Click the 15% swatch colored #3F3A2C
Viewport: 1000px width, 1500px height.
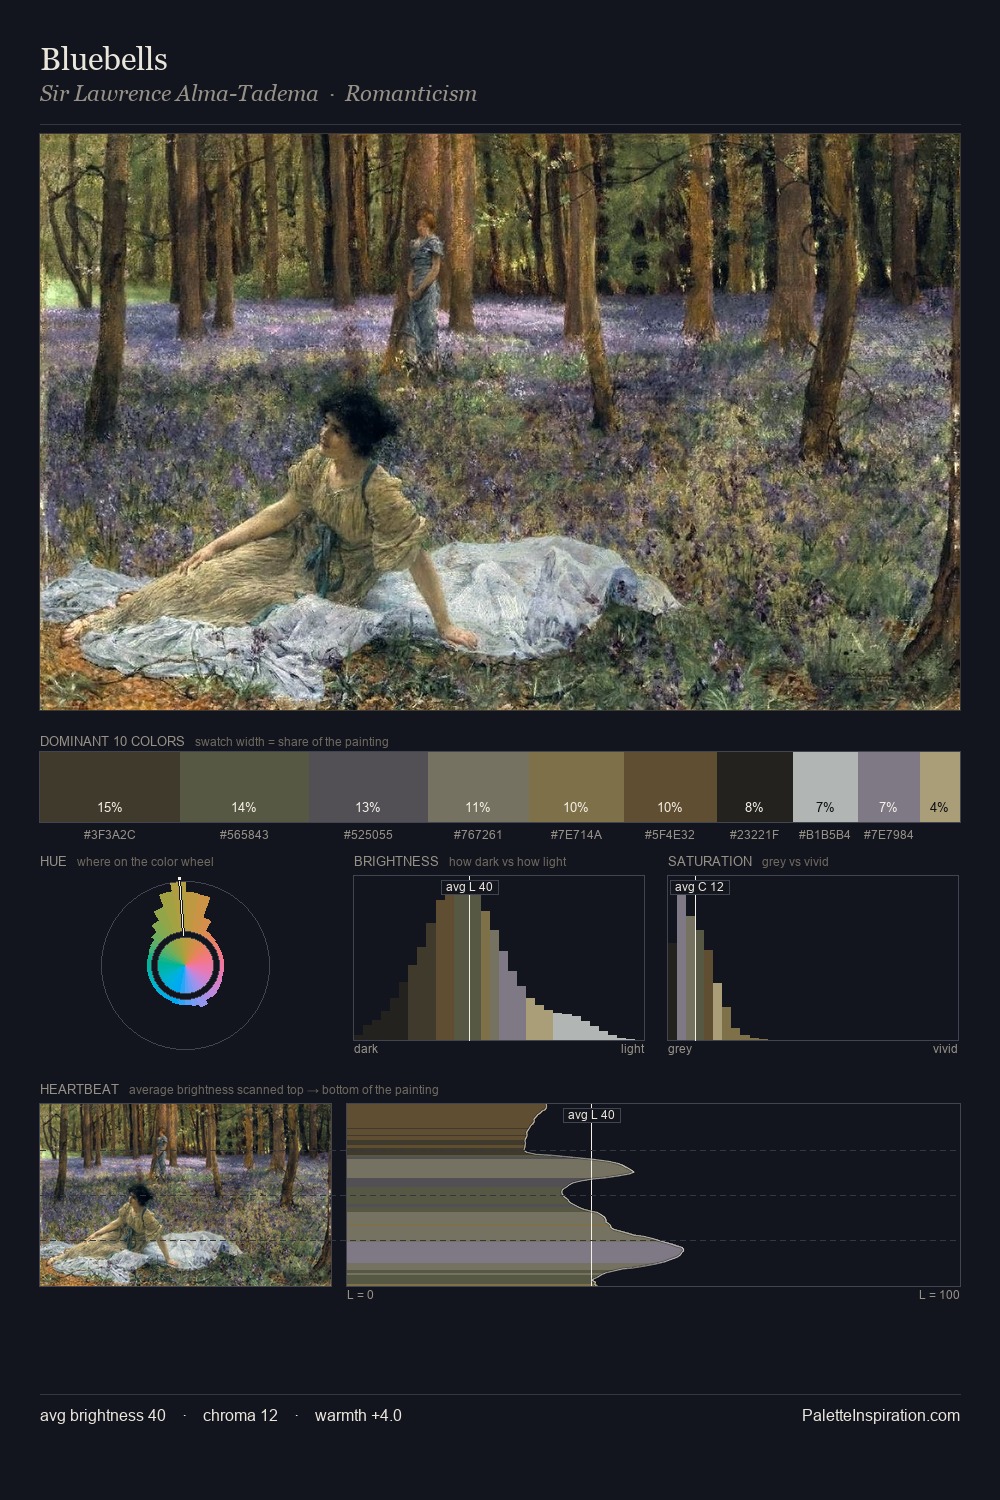coord(110,787)
